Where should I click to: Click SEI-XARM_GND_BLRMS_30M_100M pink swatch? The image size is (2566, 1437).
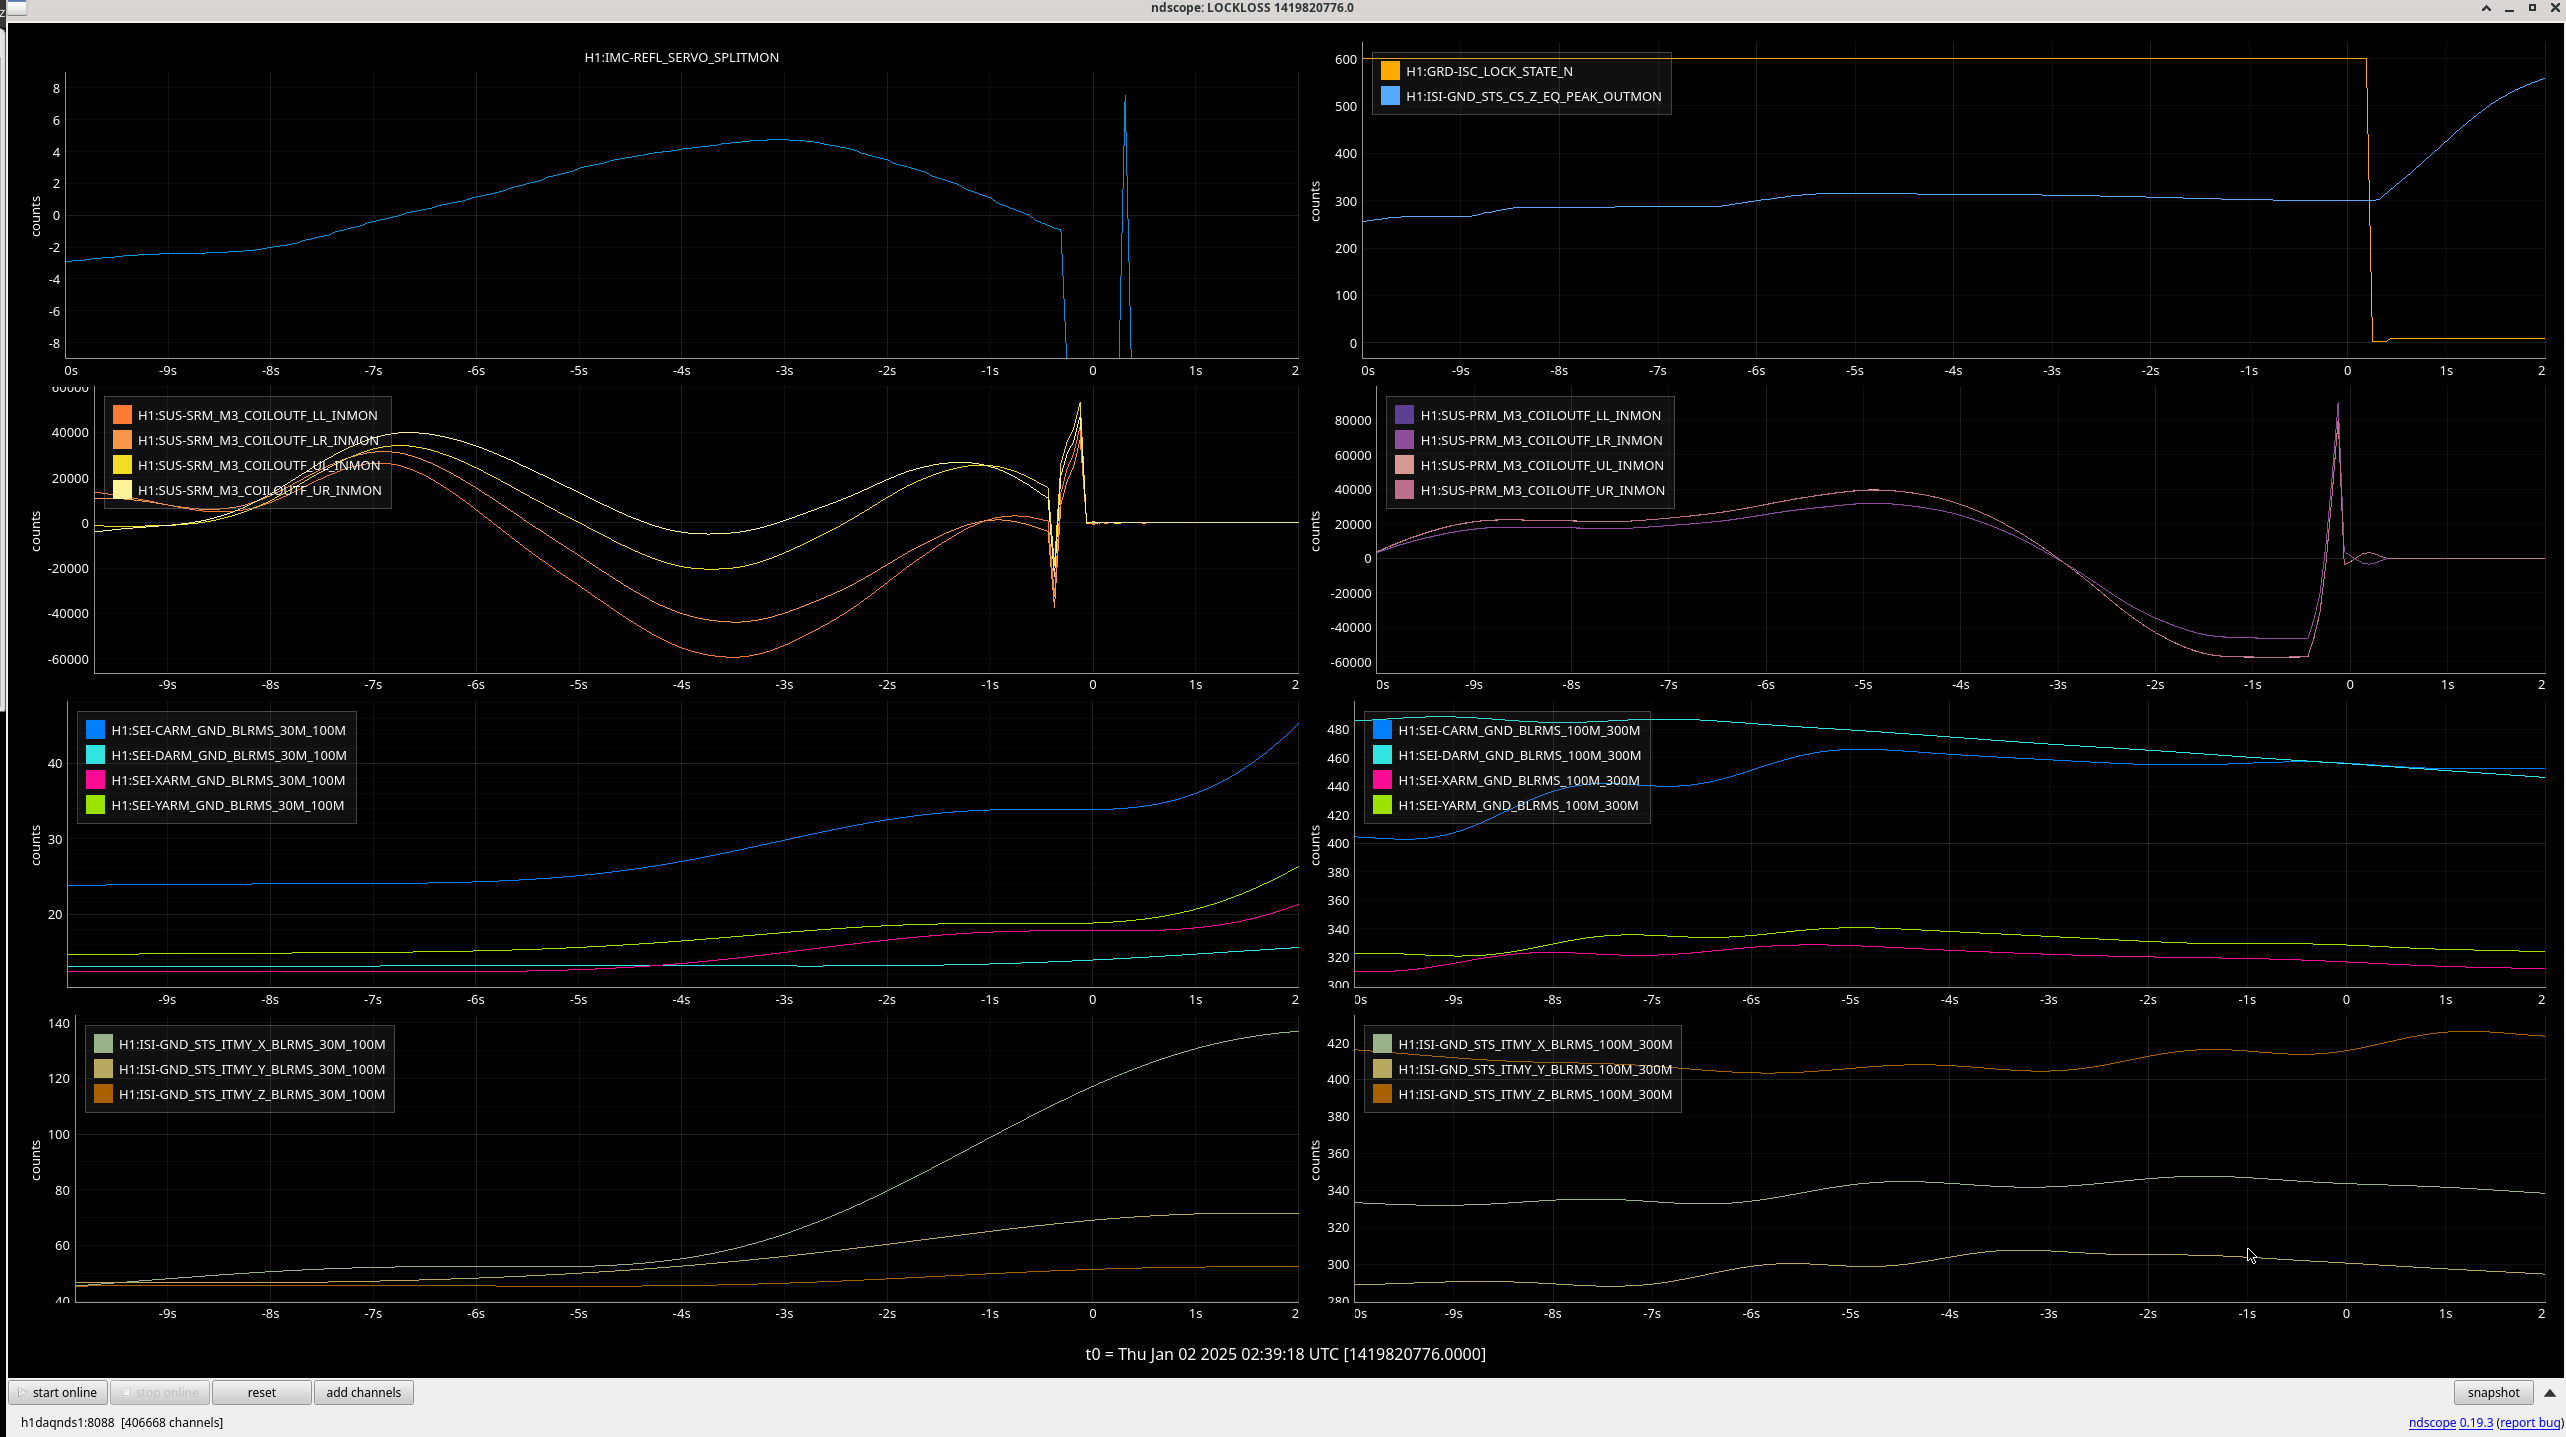95,780
